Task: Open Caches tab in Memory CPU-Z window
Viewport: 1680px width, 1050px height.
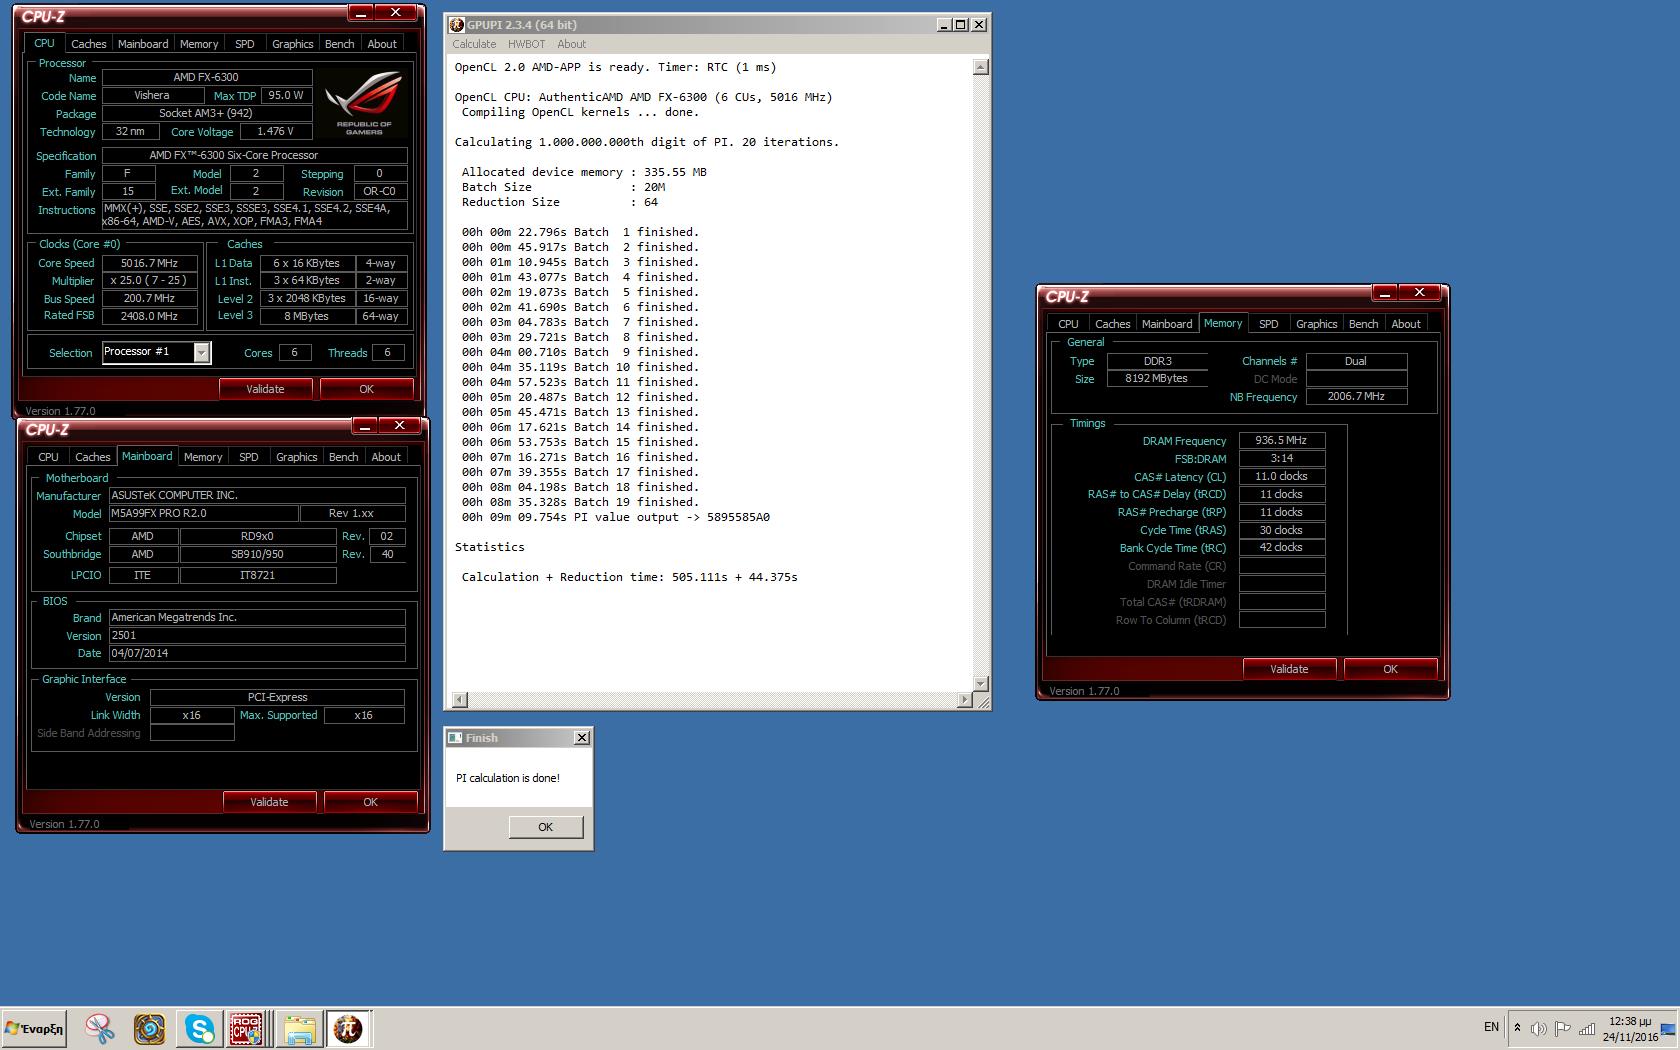Action: click(x=1112, y=324)
